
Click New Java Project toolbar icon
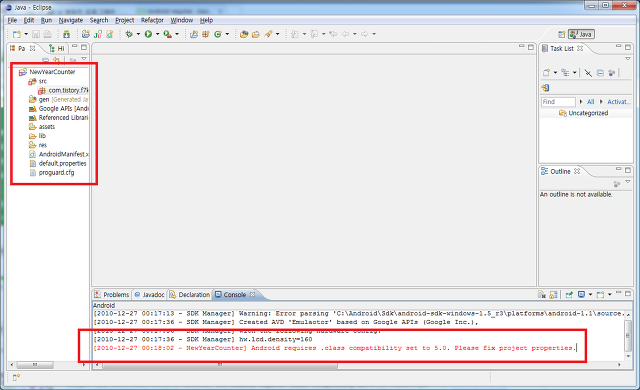tap(194, 34)
